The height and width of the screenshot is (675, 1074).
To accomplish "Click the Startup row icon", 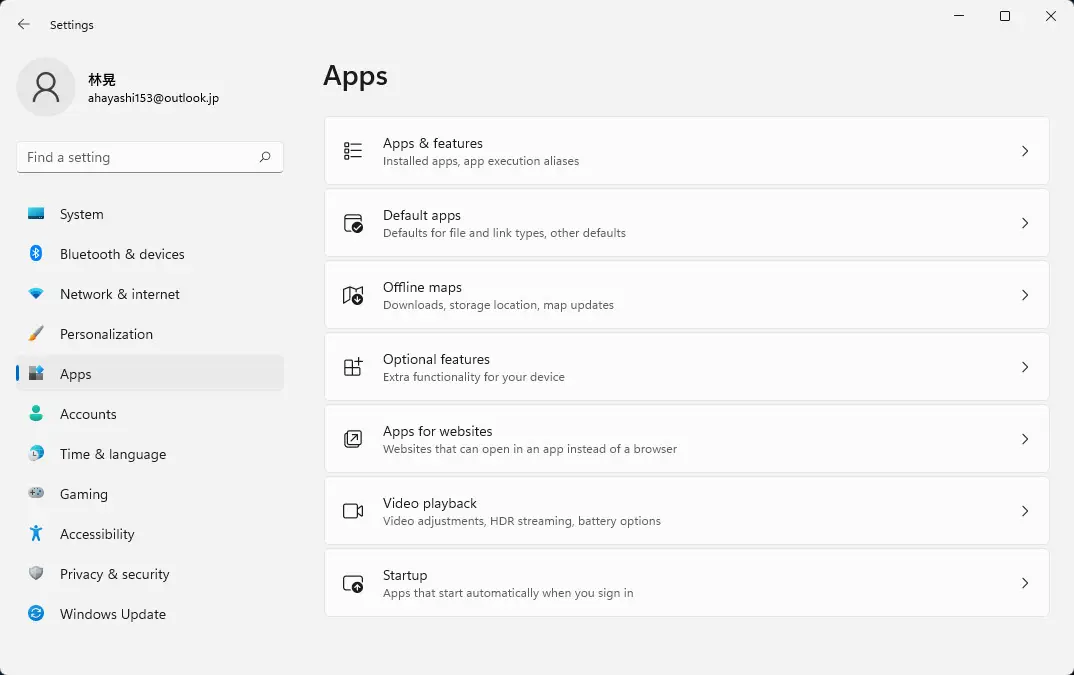I will [x=352, y=583].
